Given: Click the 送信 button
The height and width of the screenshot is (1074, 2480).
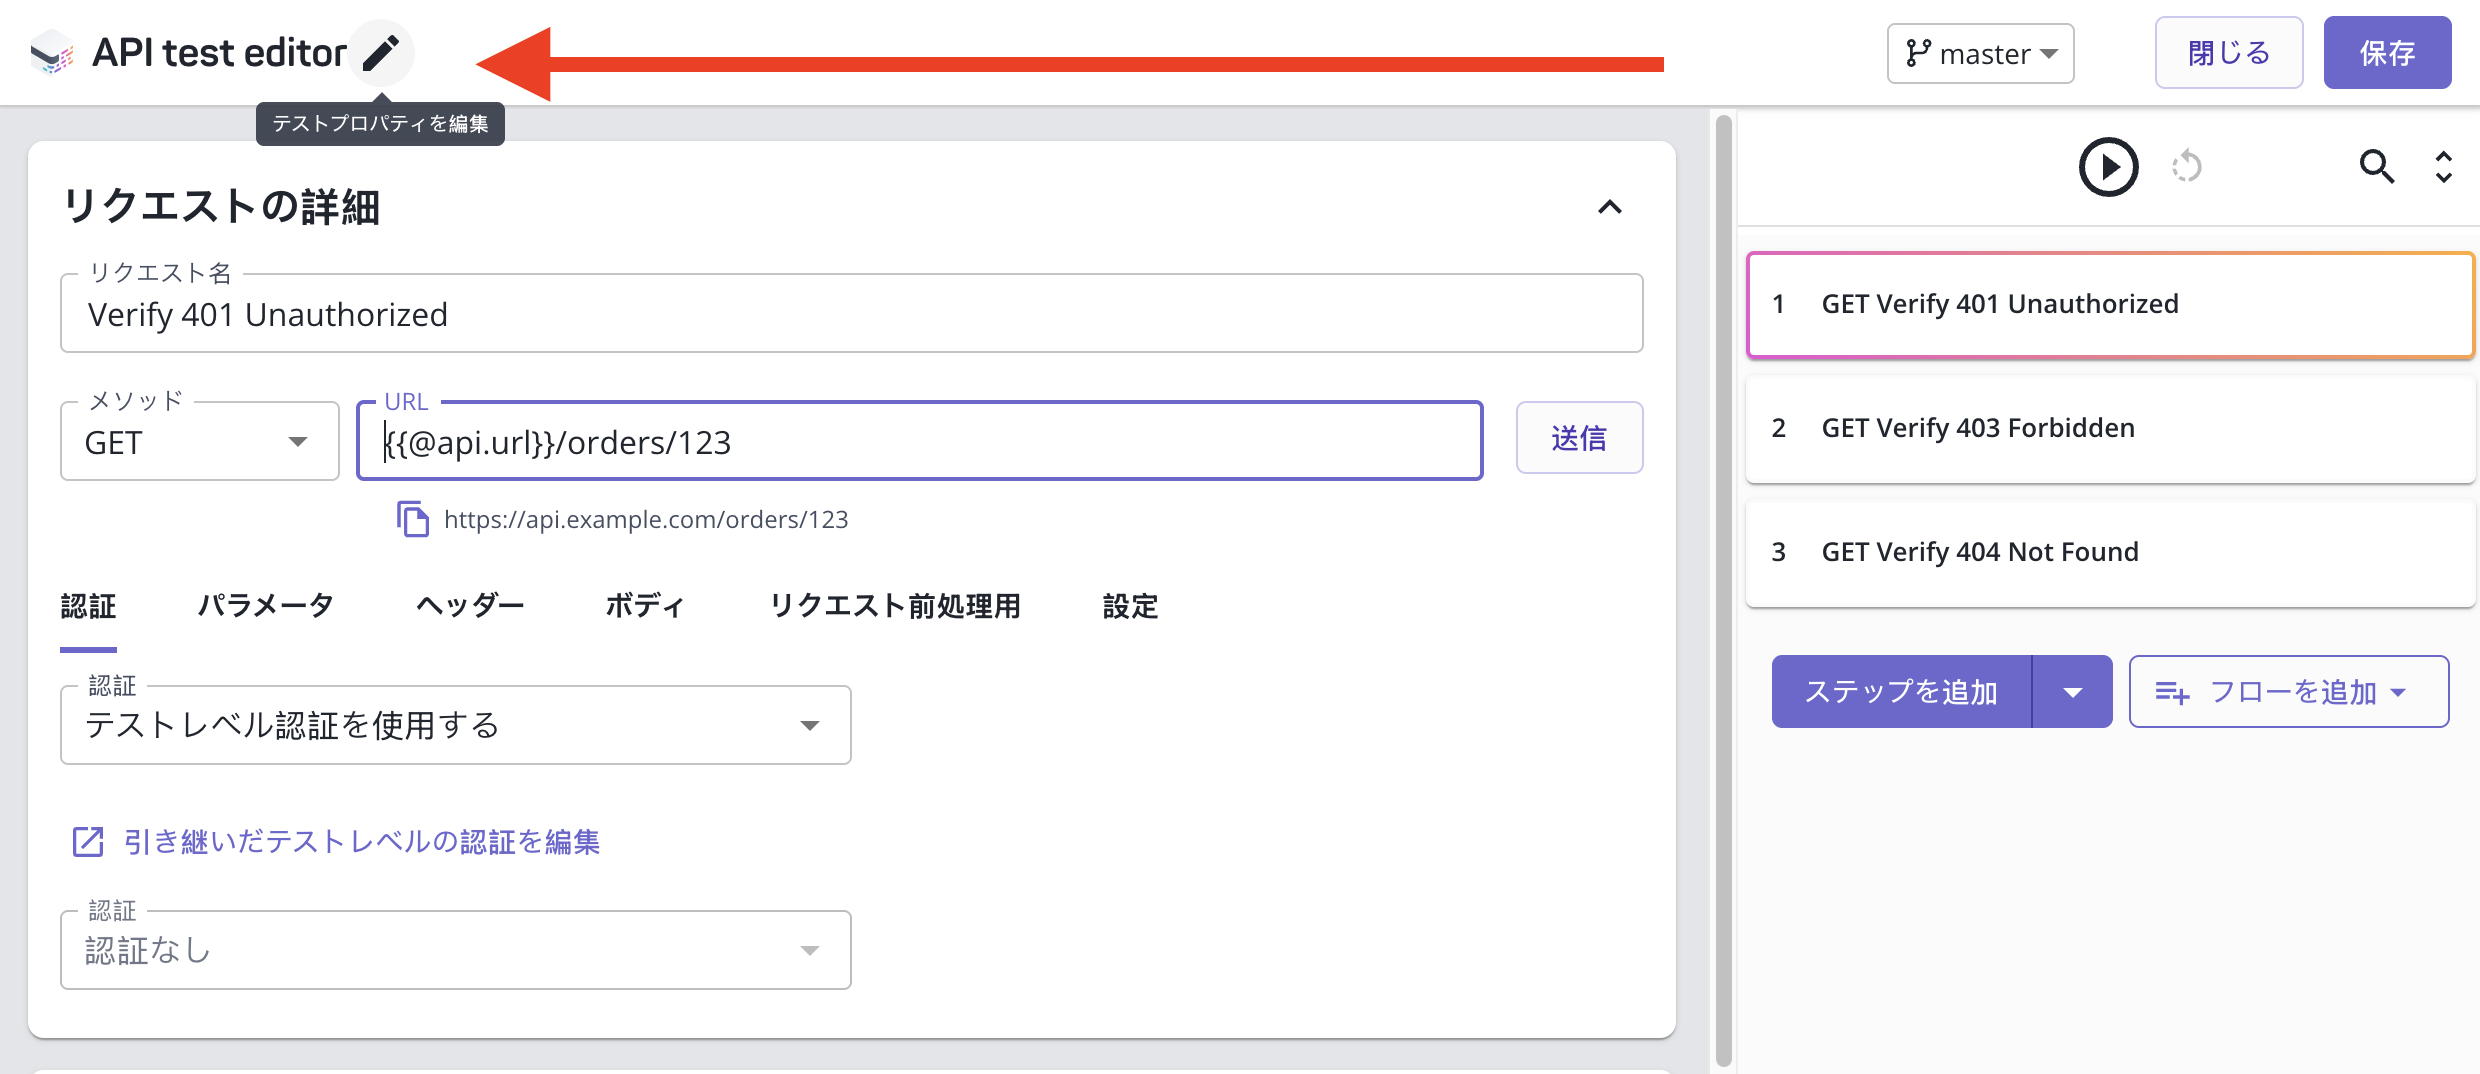Looking at the screenshot, I should (x=1579, y=438).
